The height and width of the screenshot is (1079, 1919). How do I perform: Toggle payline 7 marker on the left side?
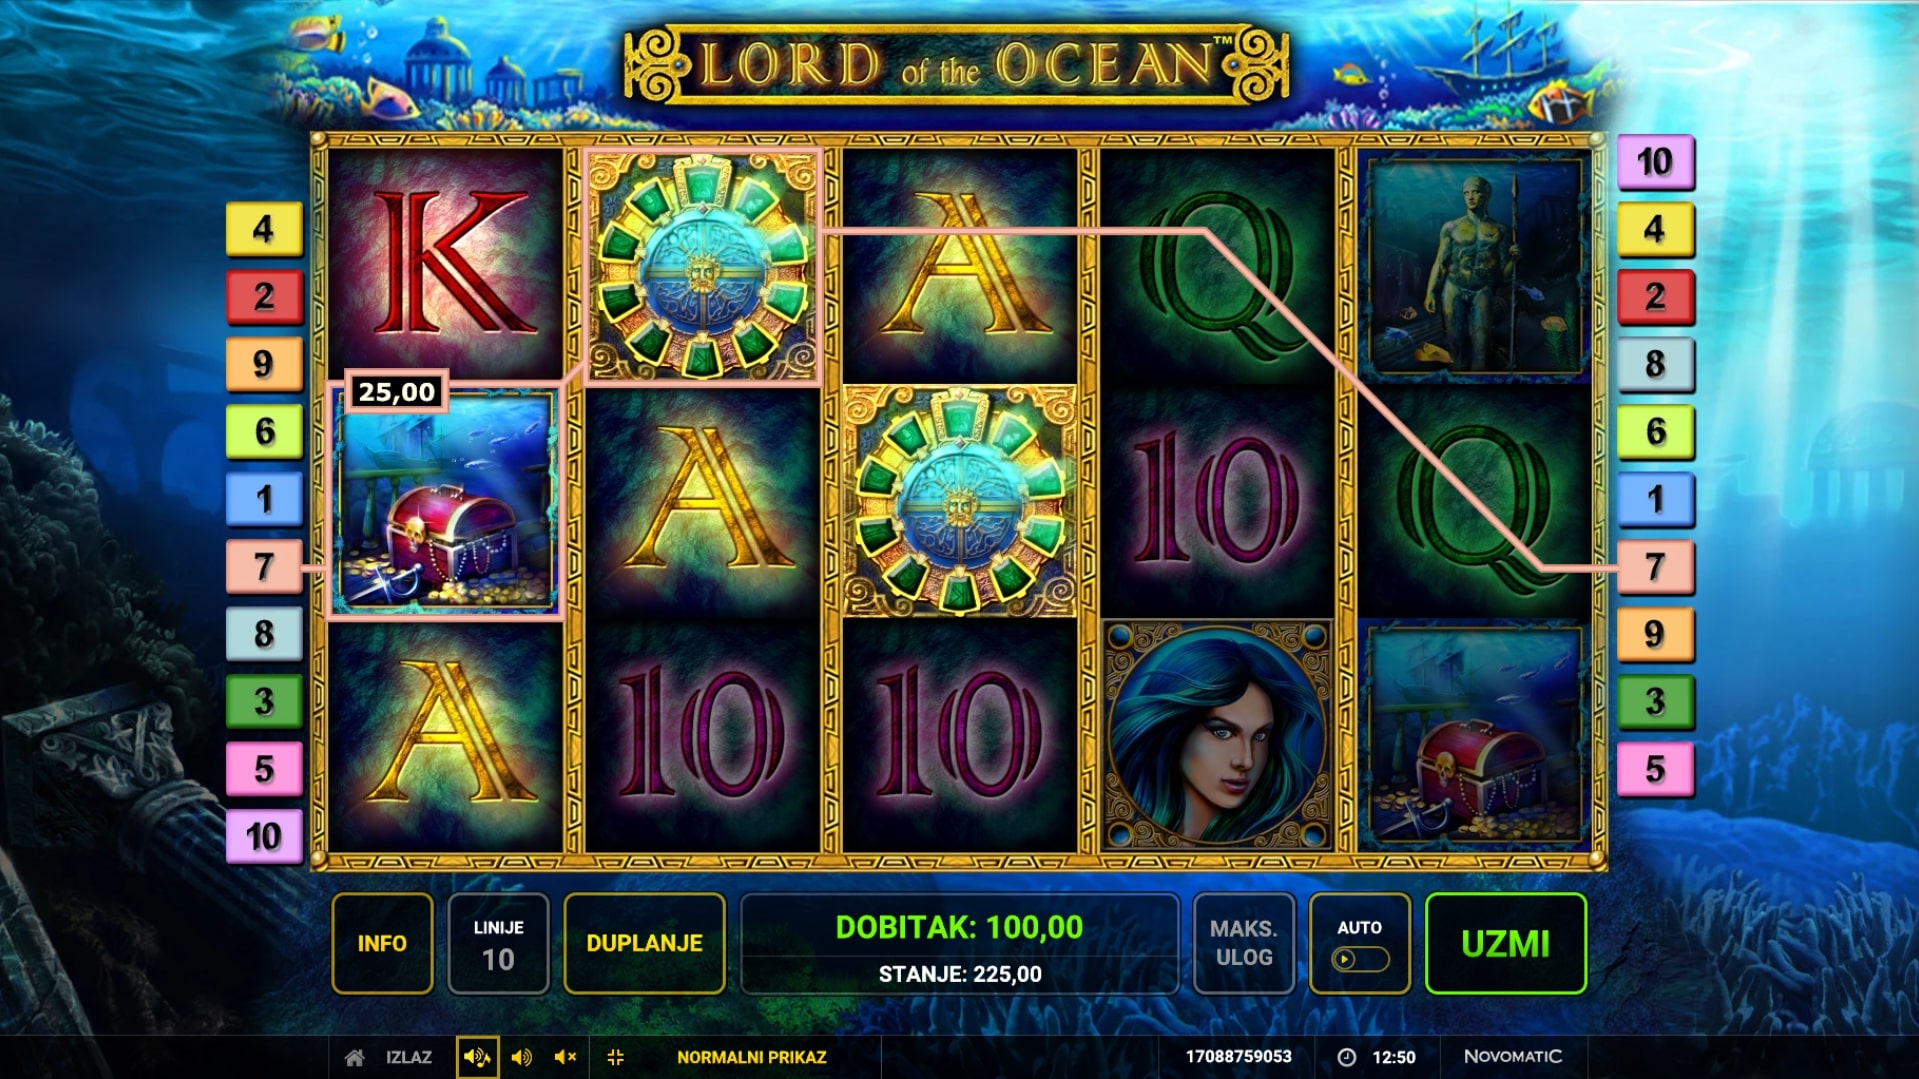[264, 567]
